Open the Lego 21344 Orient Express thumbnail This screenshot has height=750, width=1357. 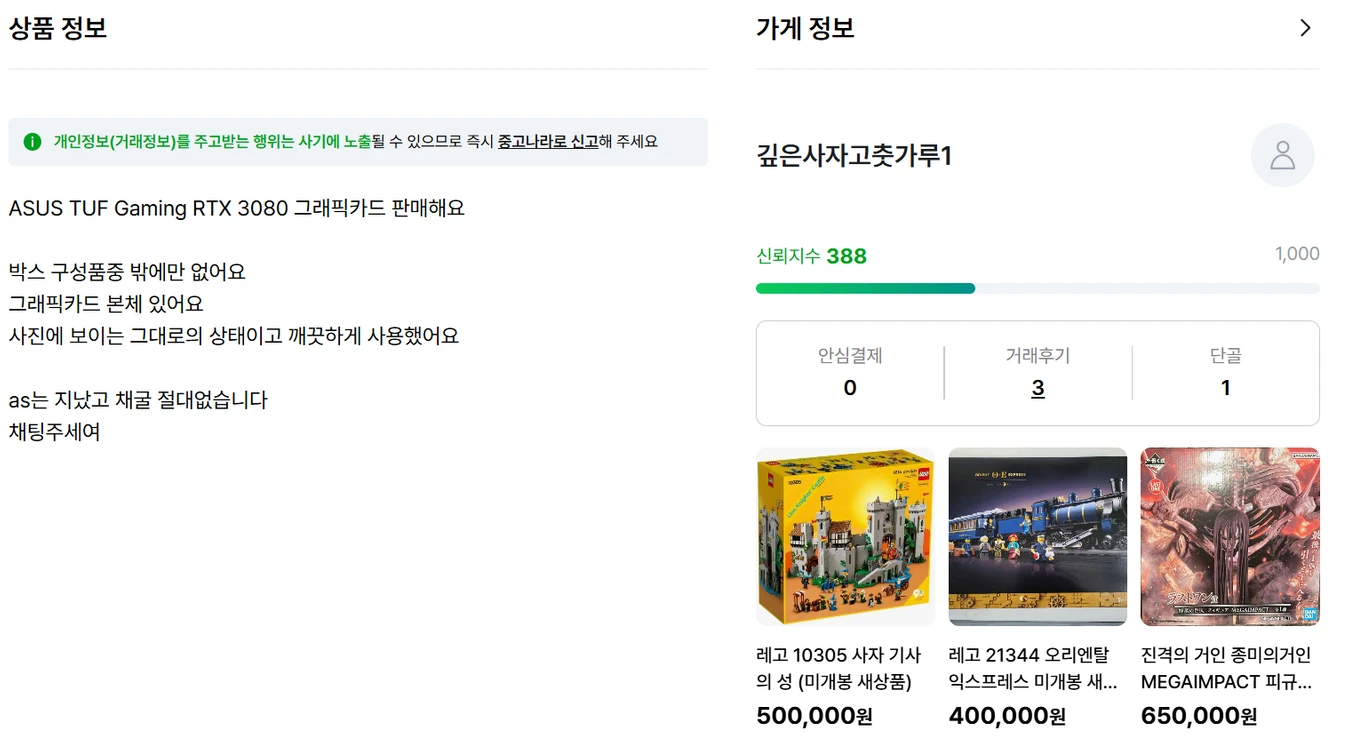tap(1038, 536)
